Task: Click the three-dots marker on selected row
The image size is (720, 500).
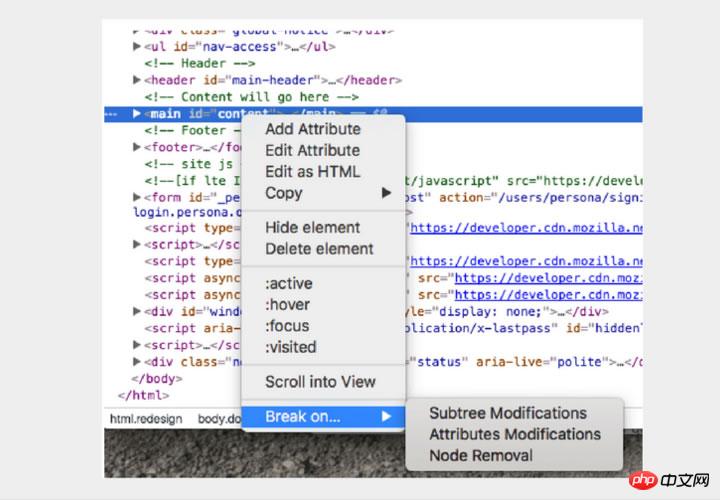Action: 111,114
